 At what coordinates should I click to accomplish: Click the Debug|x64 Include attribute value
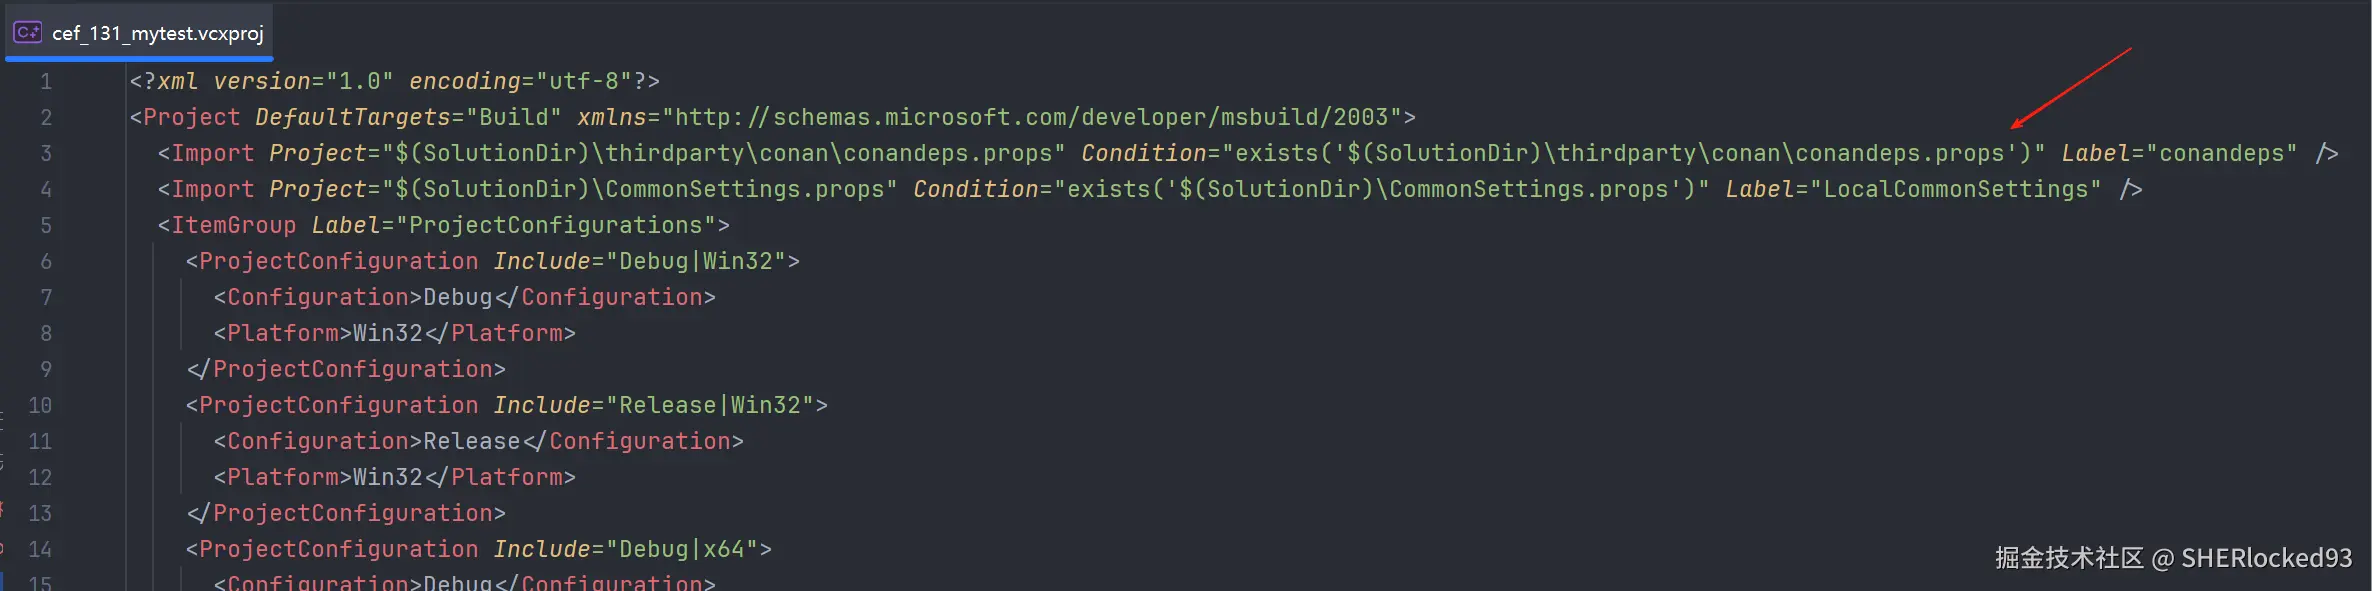click(x=682, y=549)
